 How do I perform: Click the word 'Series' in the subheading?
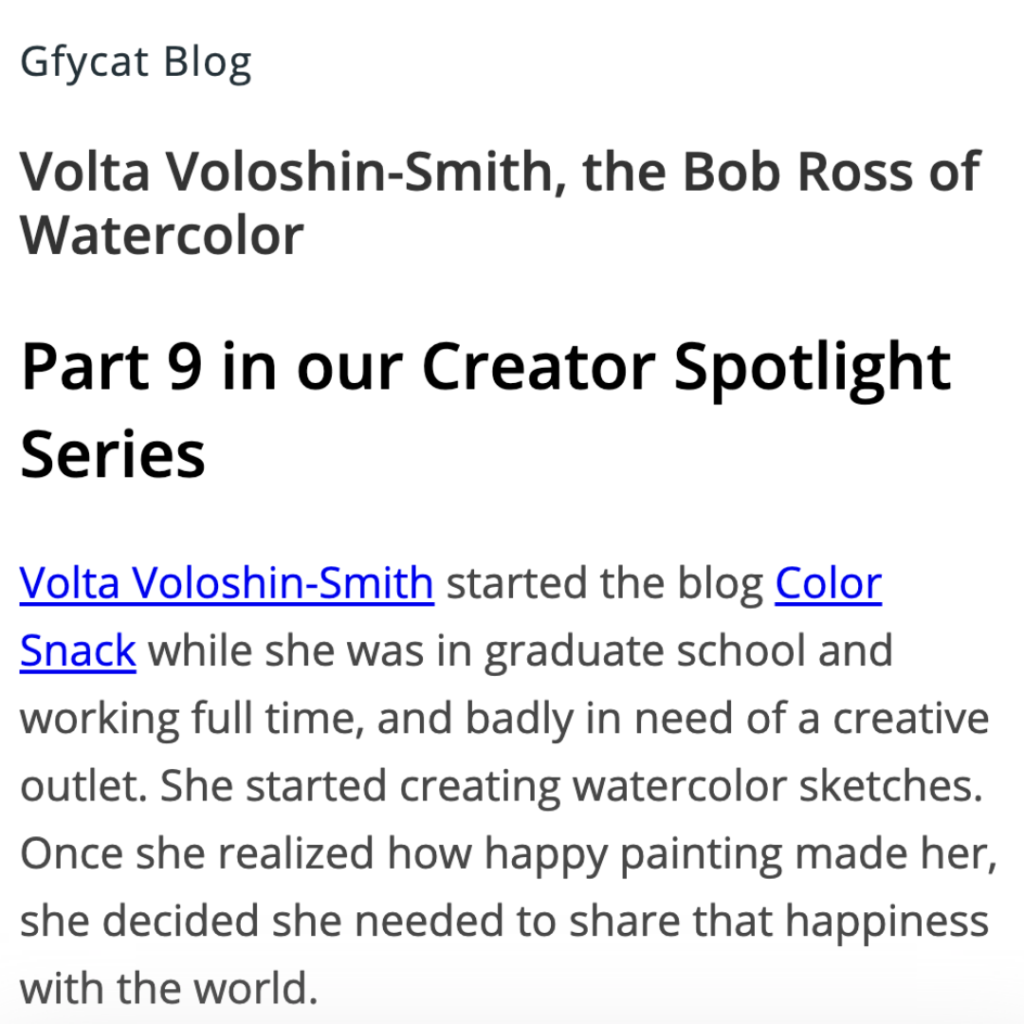113,454
